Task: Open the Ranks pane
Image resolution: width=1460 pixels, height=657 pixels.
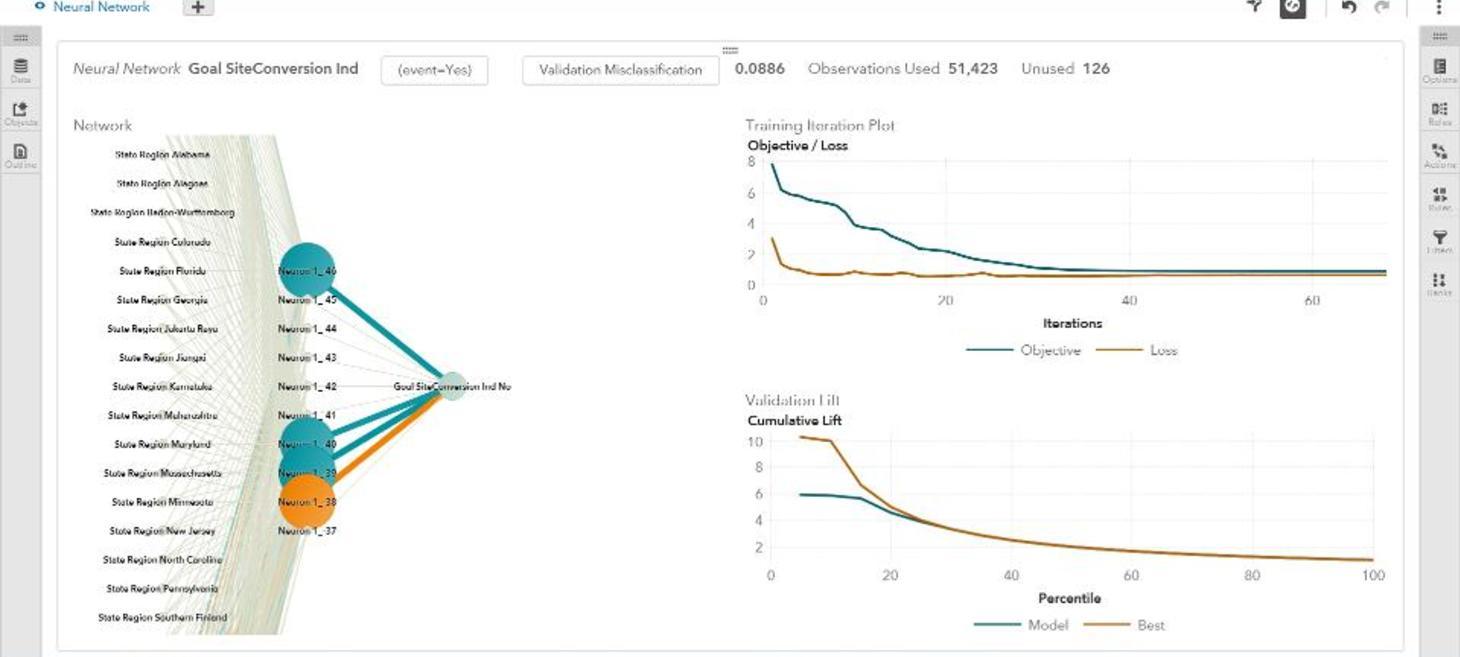Action: click(1439, 284)
